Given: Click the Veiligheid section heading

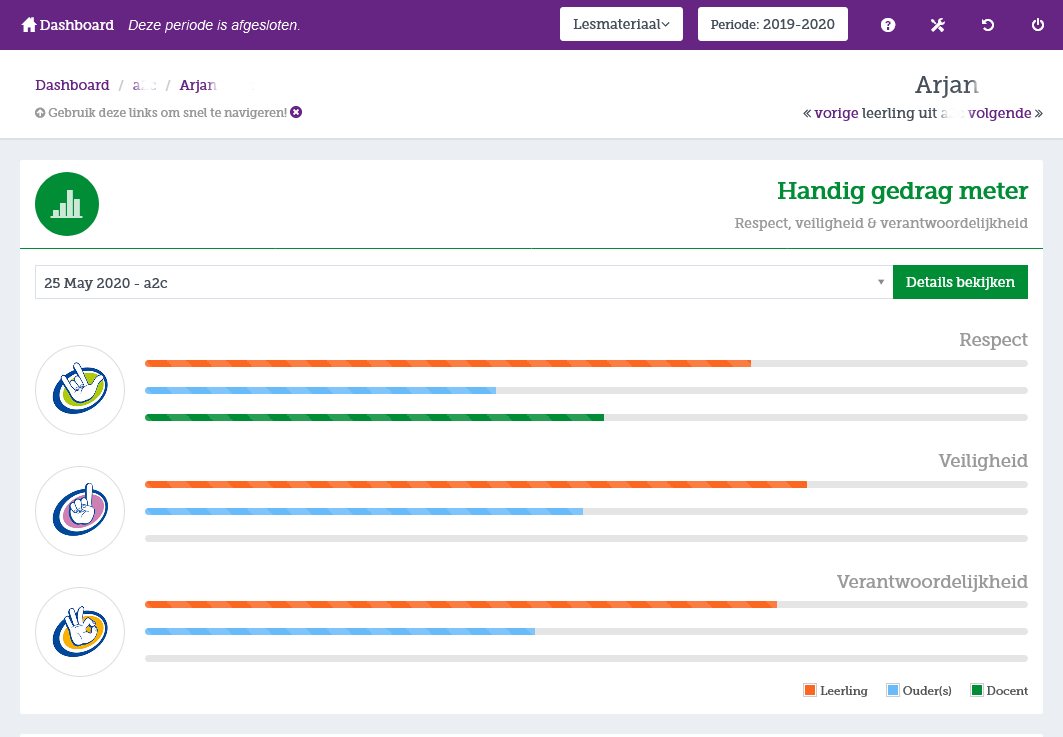Looking at the screenshot, I should [x=983, y=461].
